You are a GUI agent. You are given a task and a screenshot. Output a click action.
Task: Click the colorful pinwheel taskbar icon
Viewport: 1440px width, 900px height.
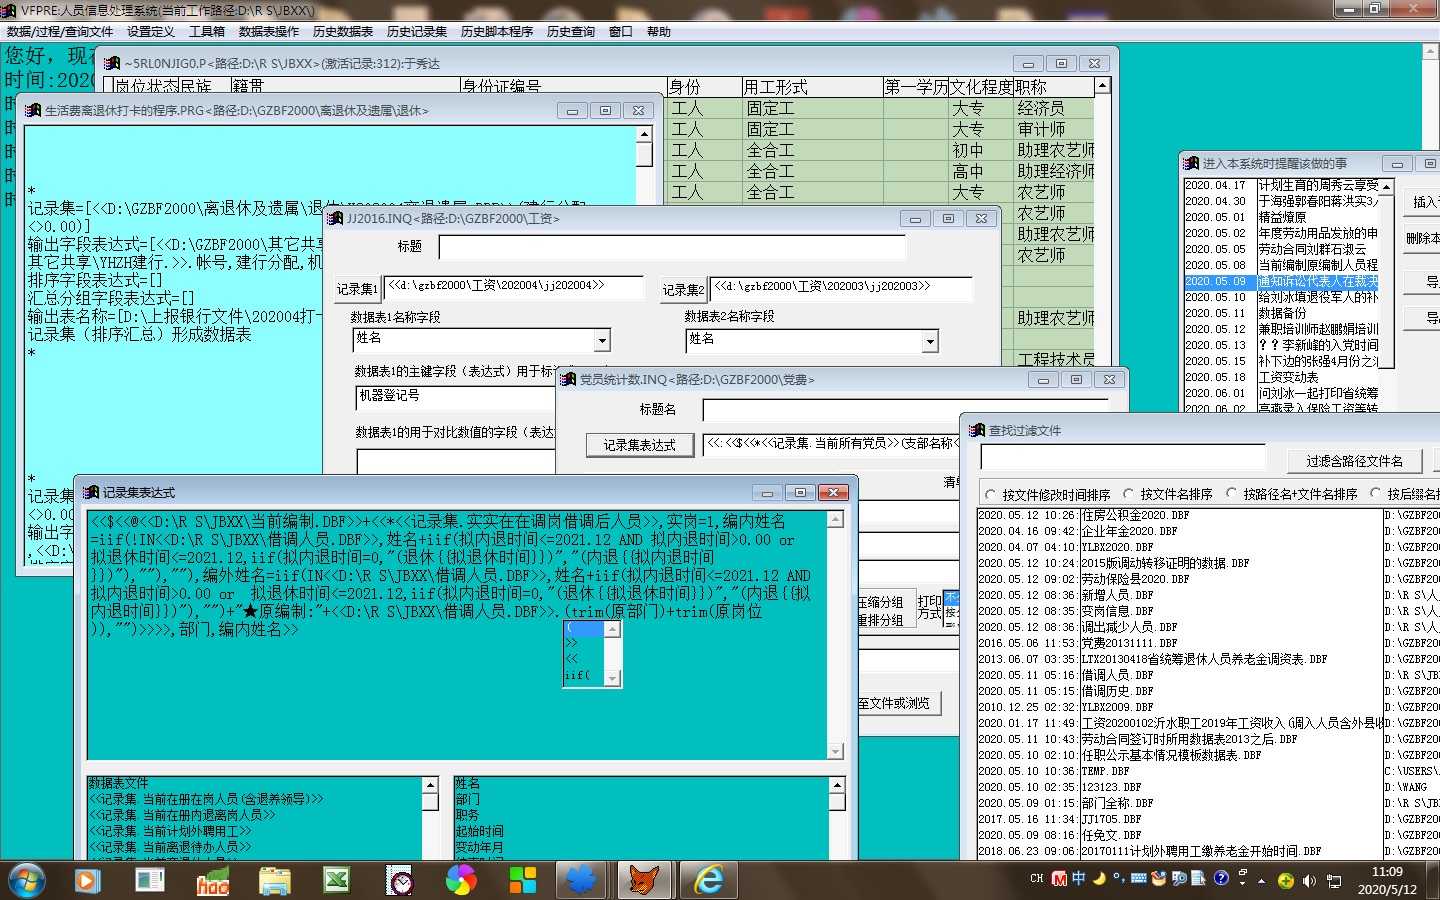pyautogui.click(x=461, y=880)
